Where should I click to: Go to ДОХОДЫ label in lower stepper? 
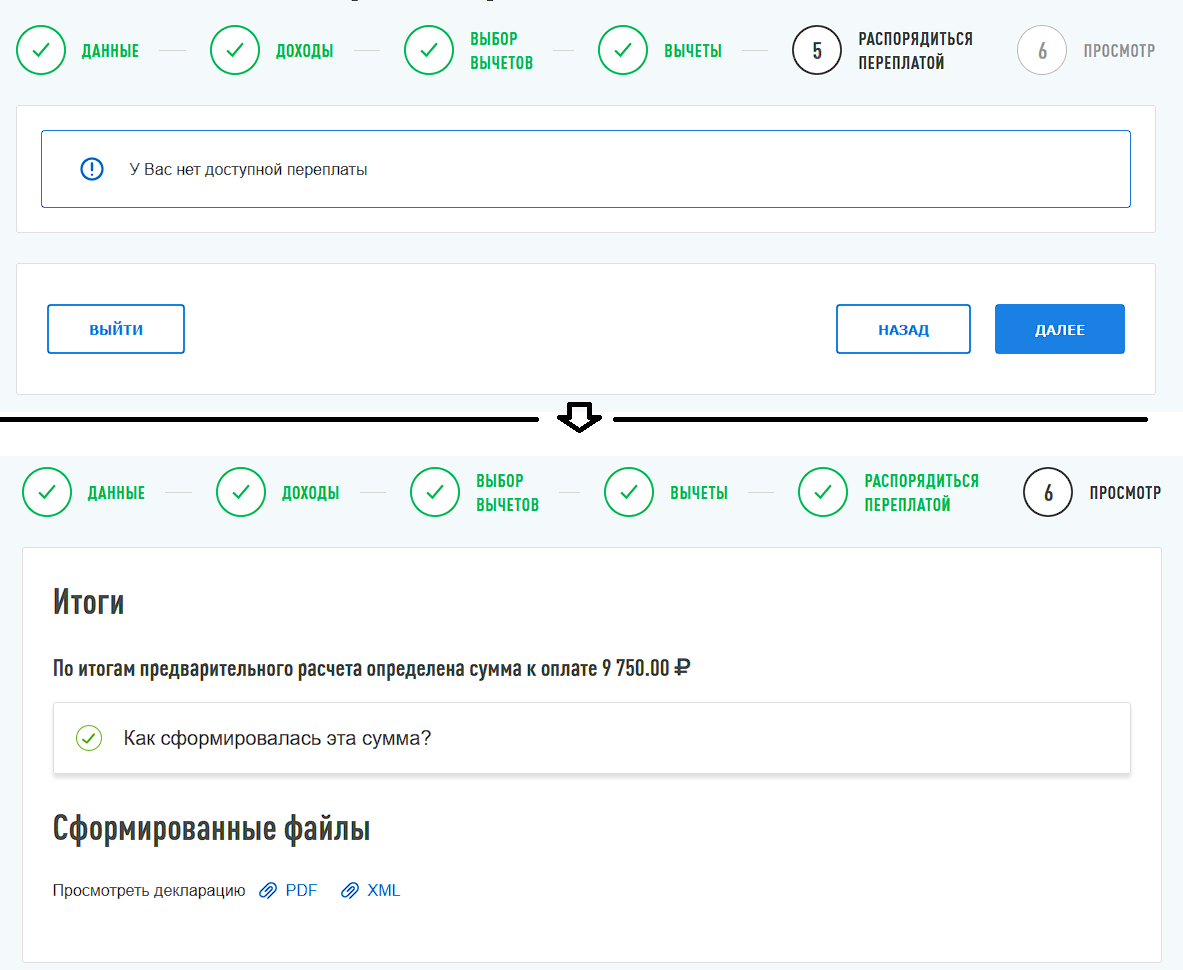tap(310, 493)
